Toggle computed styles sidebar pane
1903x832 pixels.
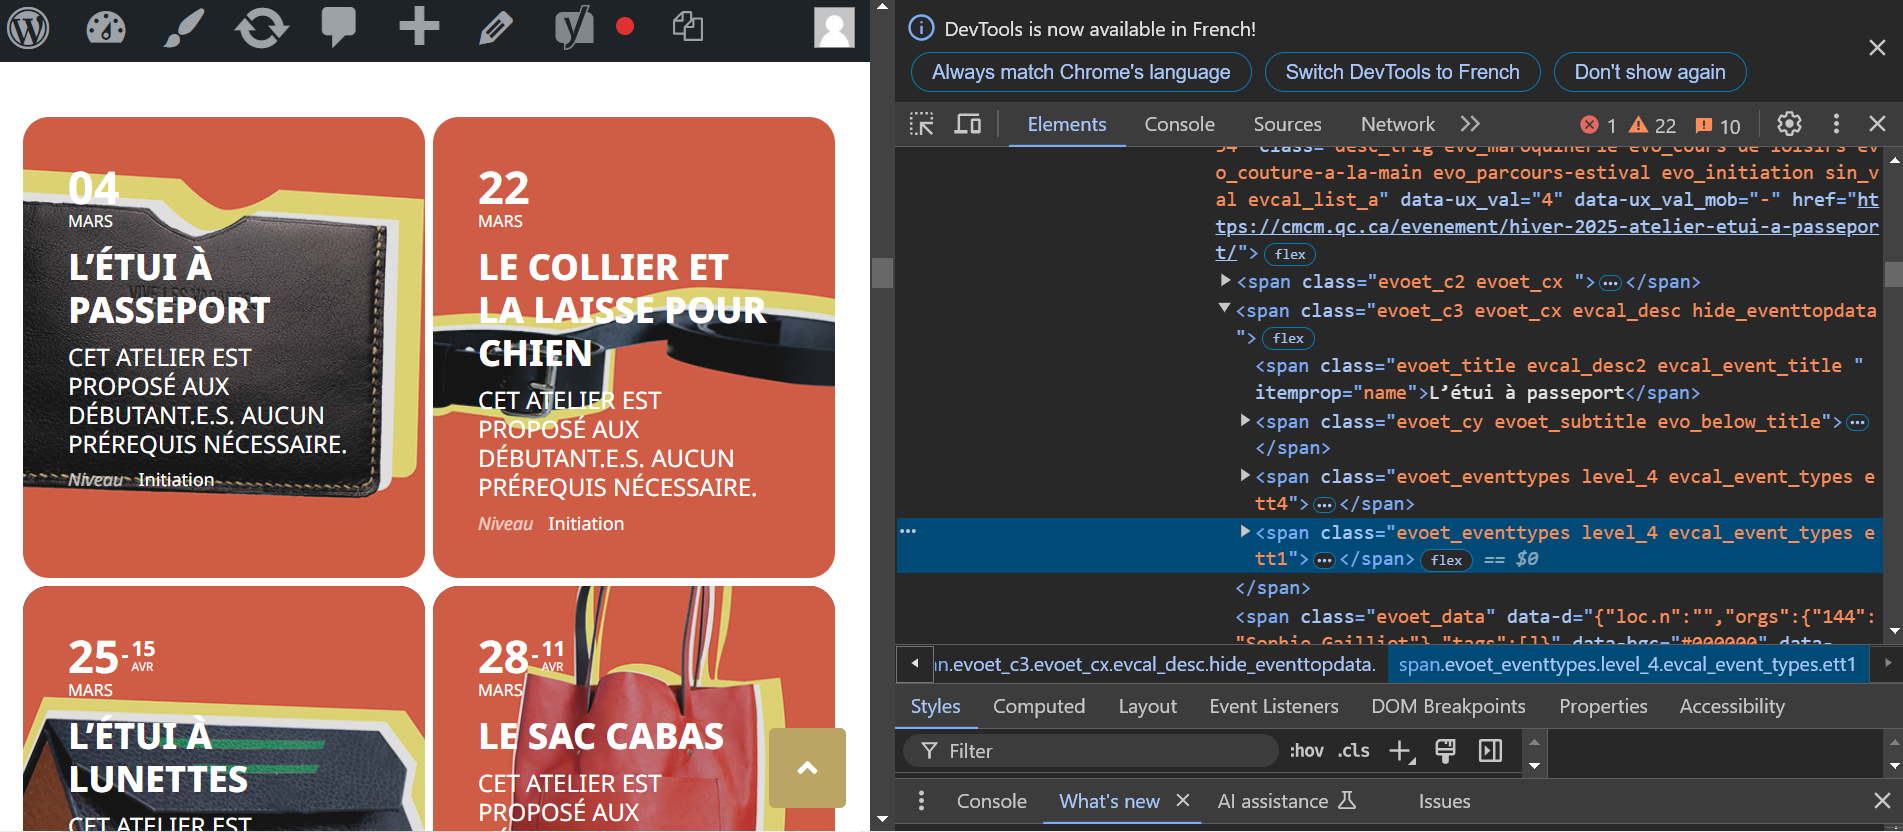(1490, 751)
